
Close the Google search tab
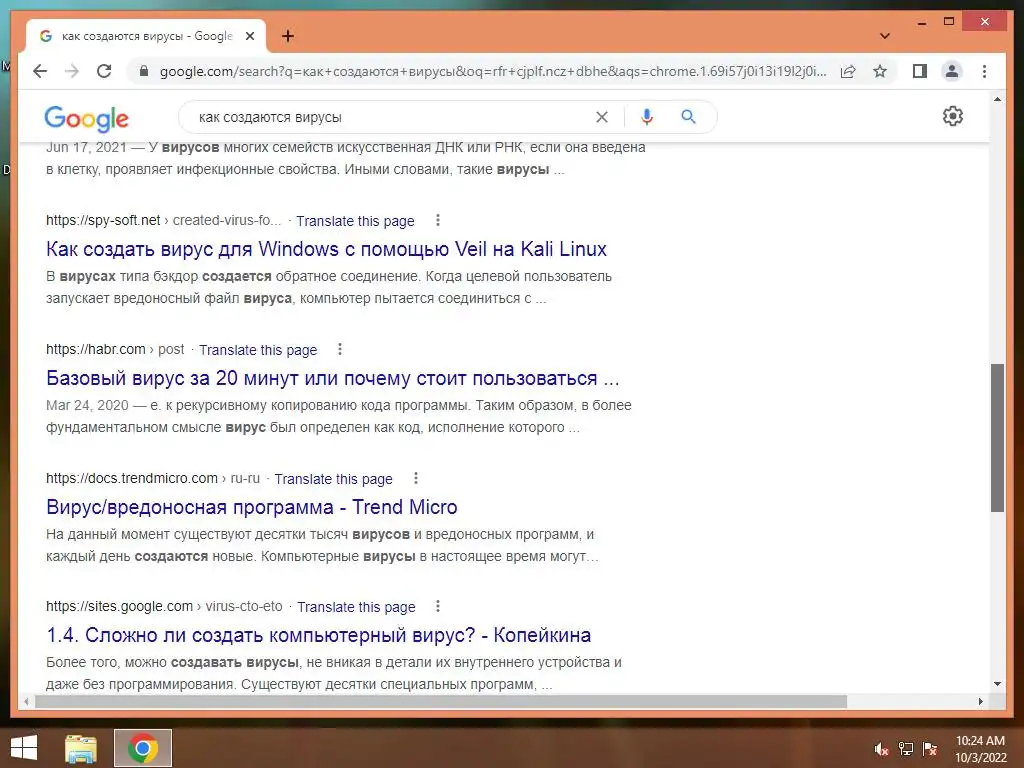coord(249,36)
